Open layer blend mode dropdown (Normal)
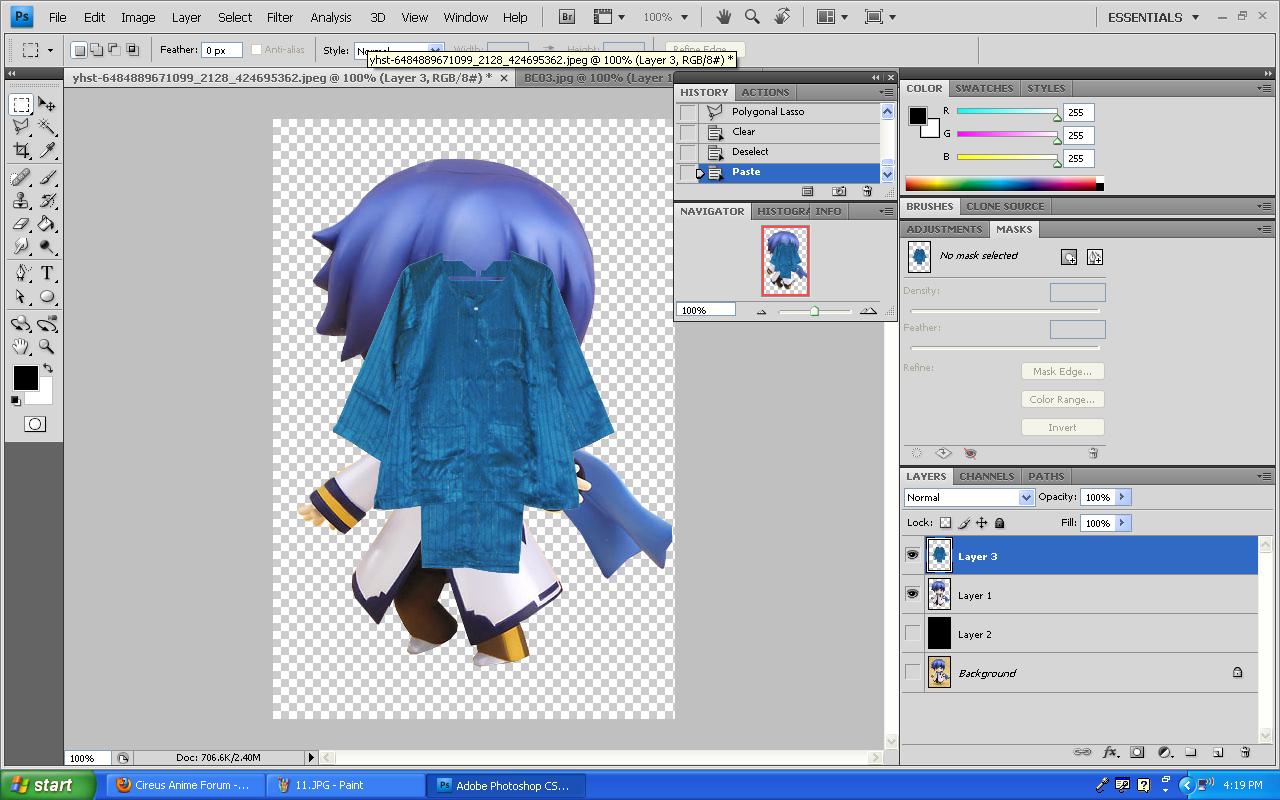This screenshot has width=1280, height=800. 969,497
